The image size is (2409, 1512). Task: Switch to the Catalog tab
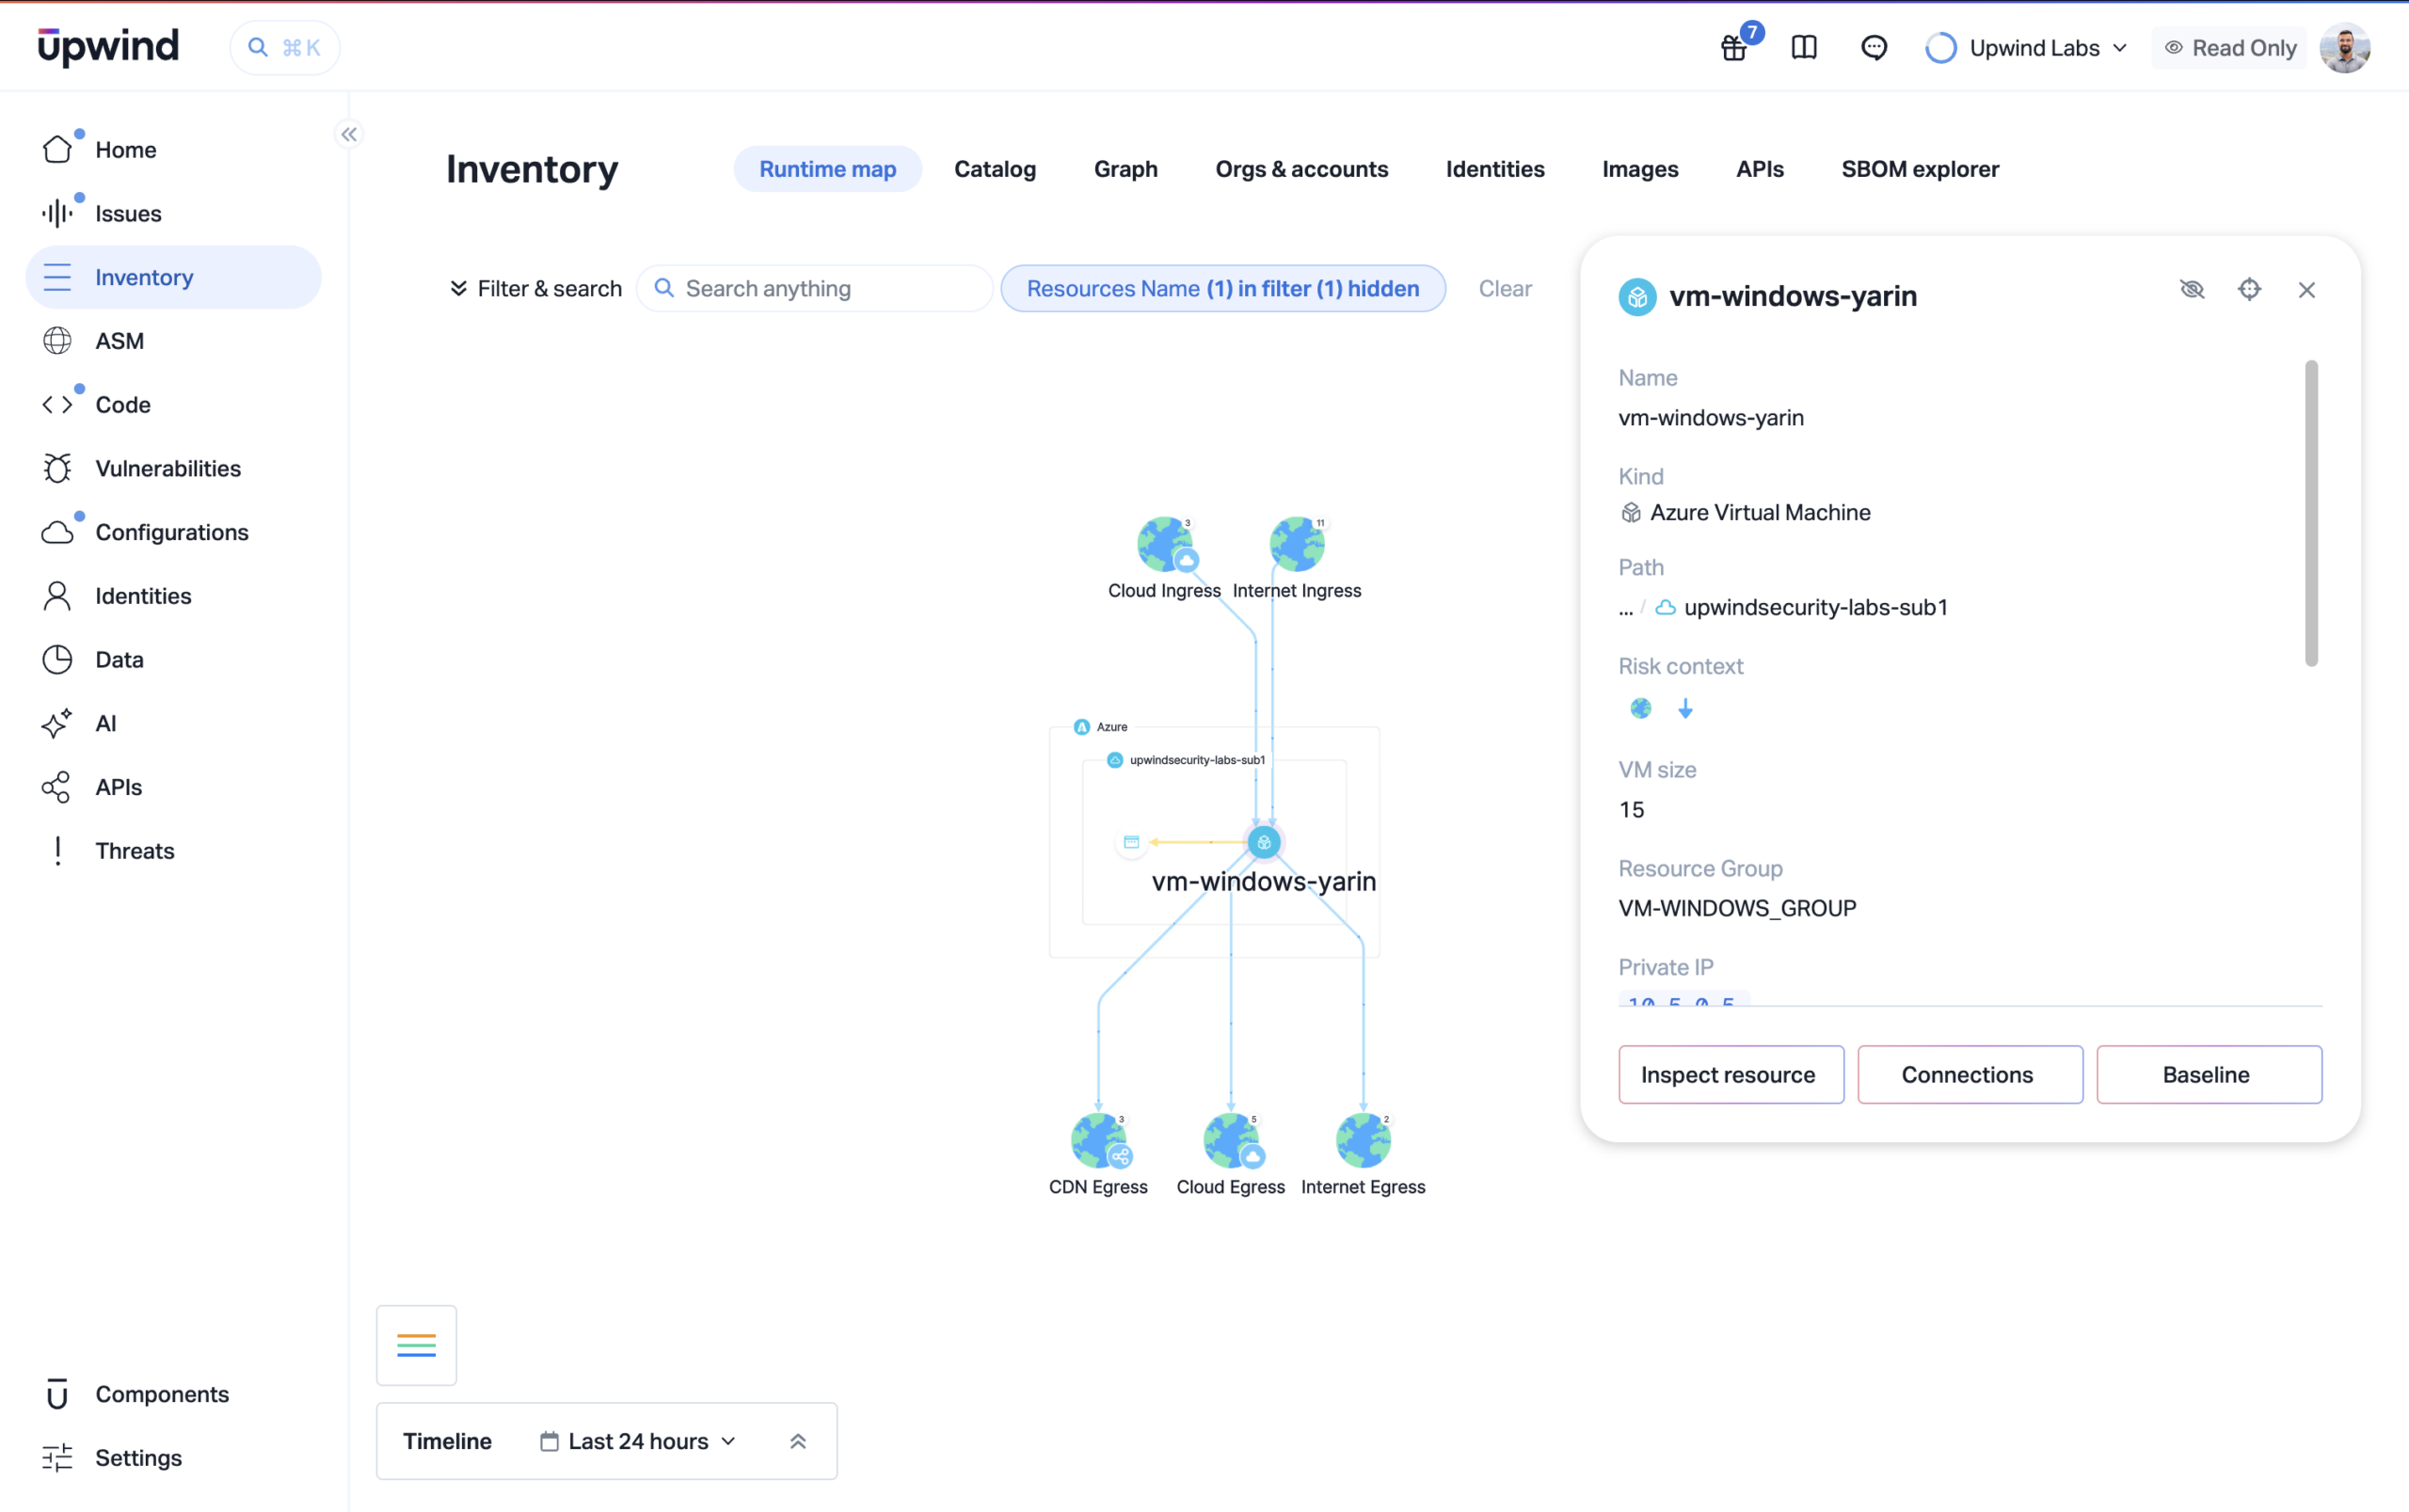point(995,169)
